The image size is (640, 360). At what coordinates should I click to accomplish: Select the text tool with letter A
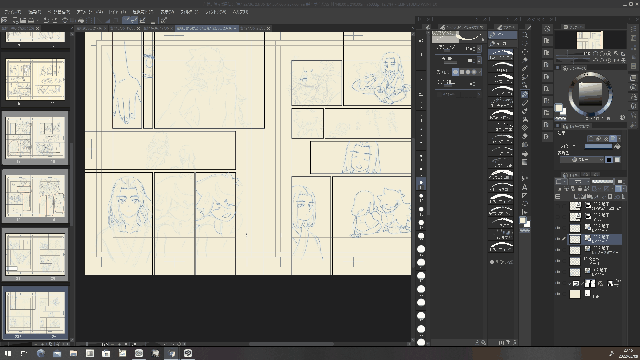pos(524,187)
